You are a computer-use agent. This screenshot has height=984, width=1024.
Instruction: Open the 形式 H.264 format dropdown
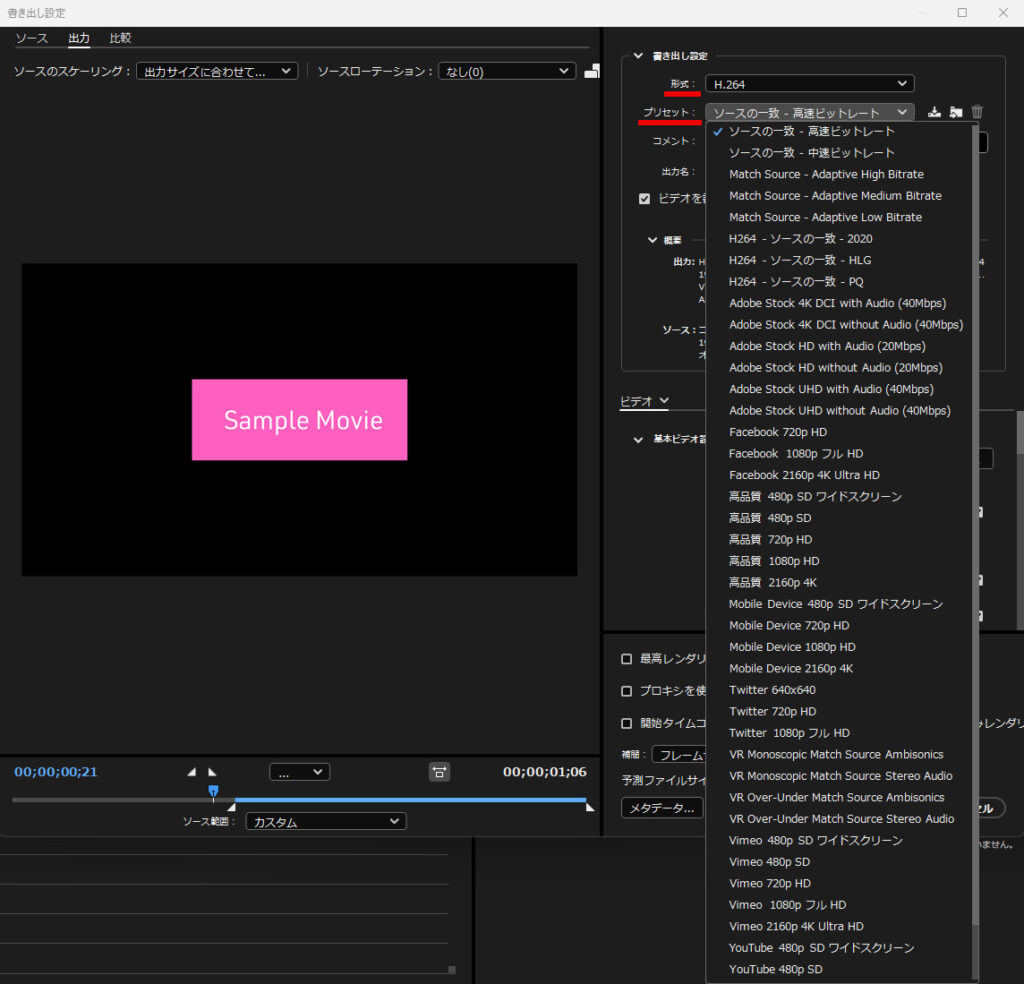pos(809,84)
